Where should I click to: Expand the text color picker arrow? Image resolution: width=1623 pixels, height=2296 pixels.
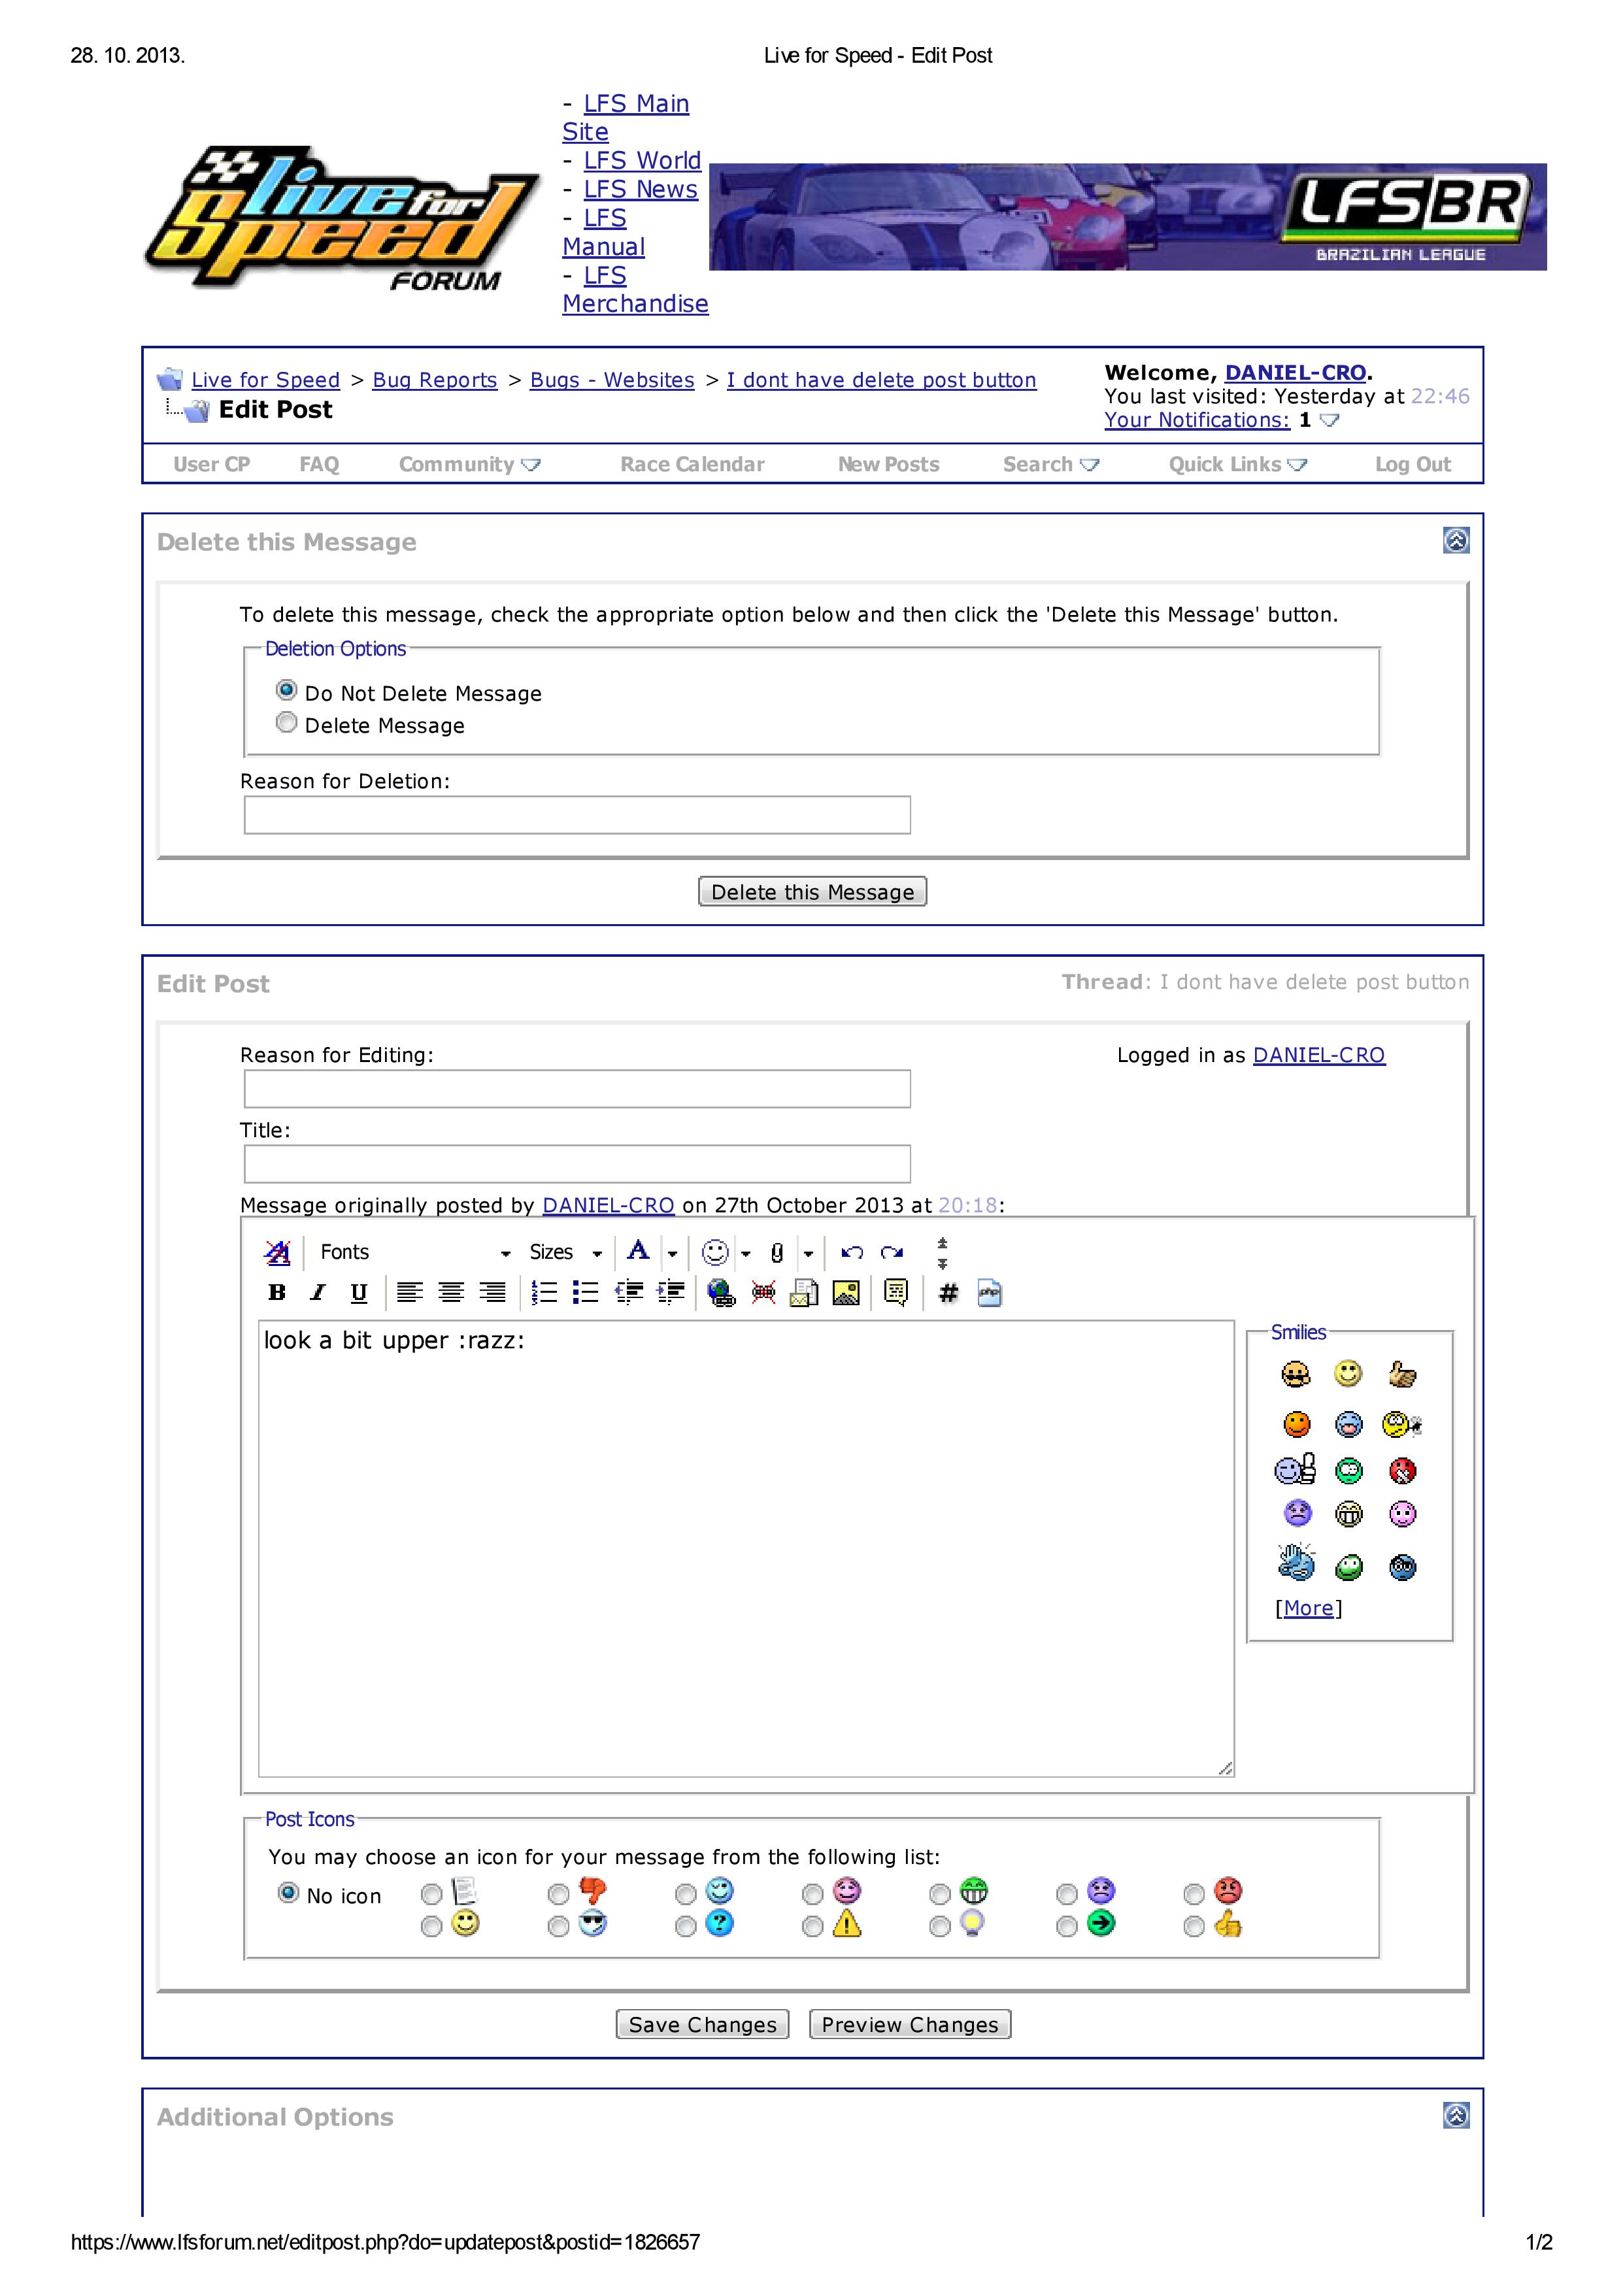[x=672, y=1253]
